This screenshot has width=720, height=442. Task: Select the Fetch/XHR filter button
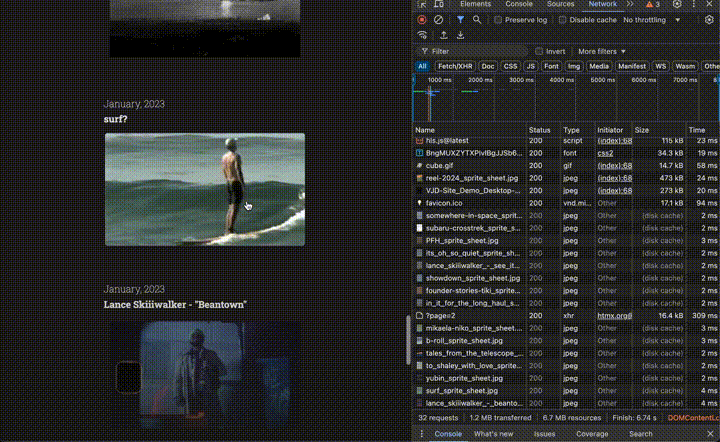pos(455,66)
